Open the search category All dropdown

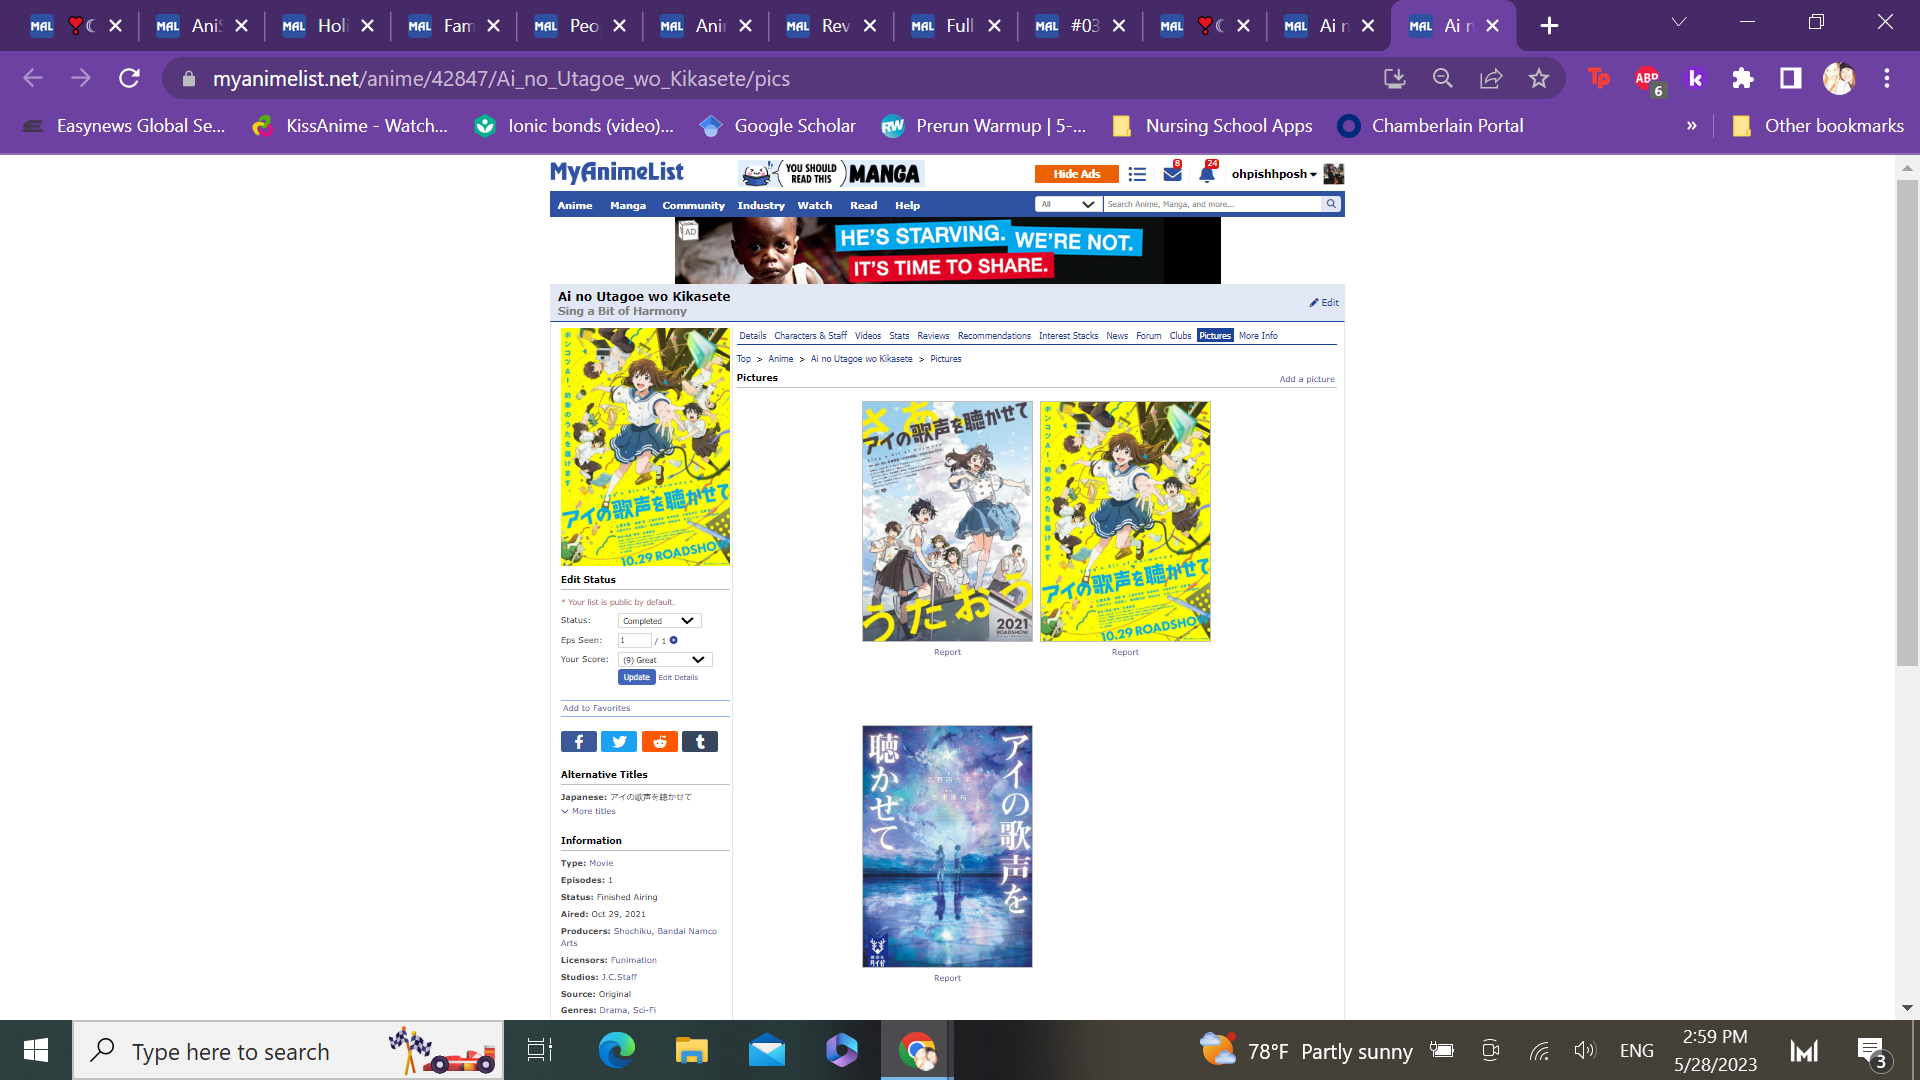pos(1067,204)
